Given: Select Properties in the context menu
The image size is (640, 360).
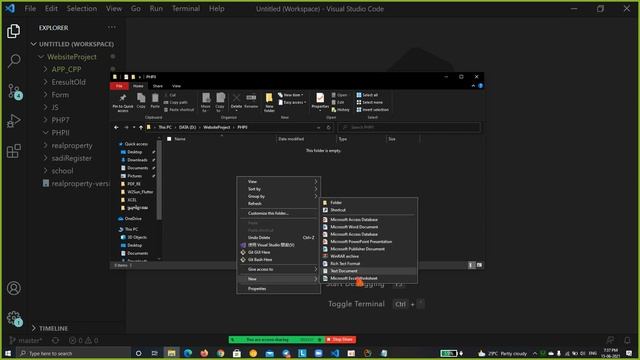Looking at the screenshot, I should (x=278, y=289).
